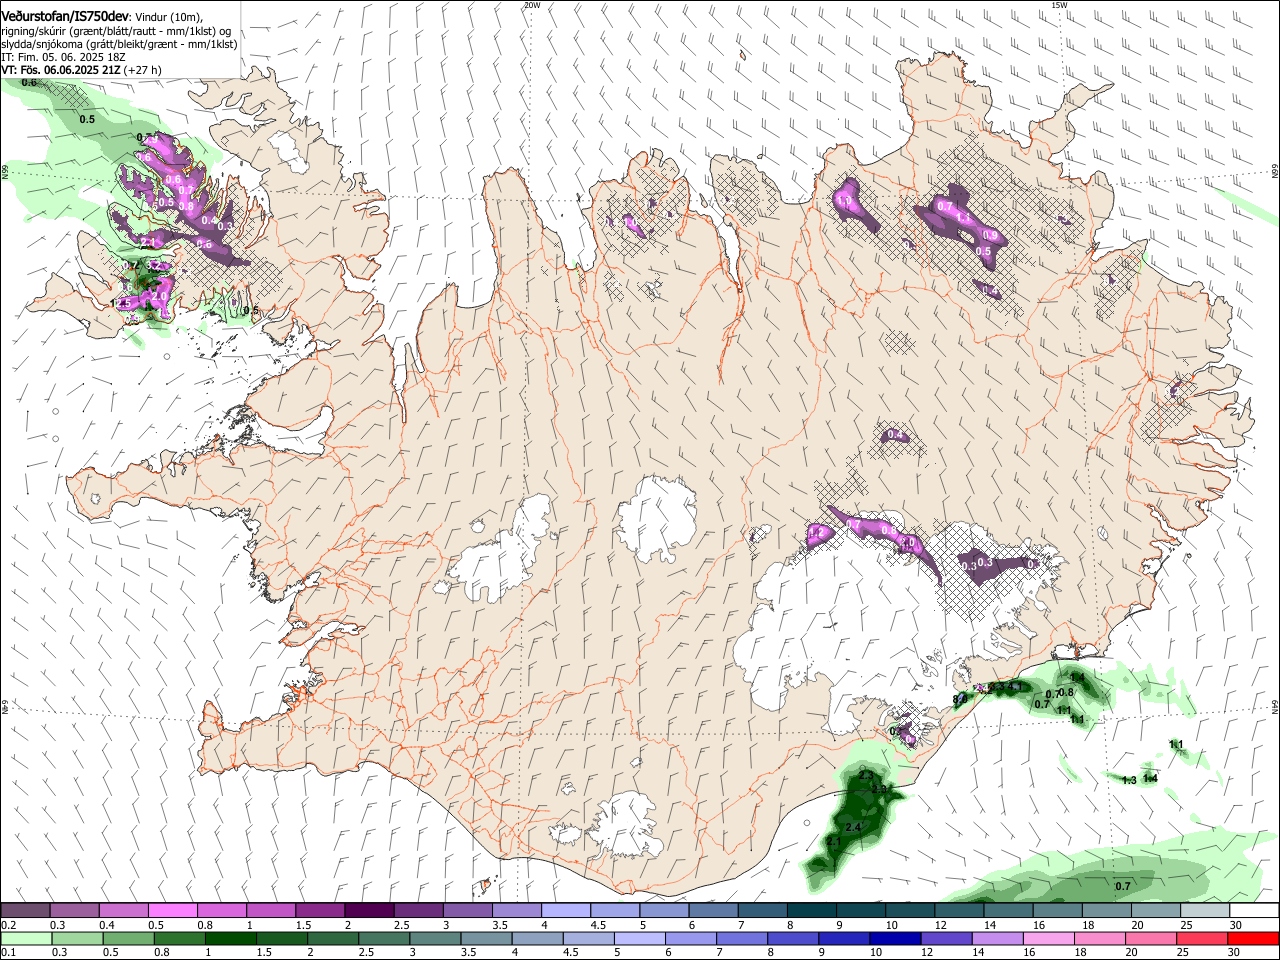Select the pale green 0.1 rain legend swatch
Viewport: 1280px width, 960px height.
click(26, 938)
